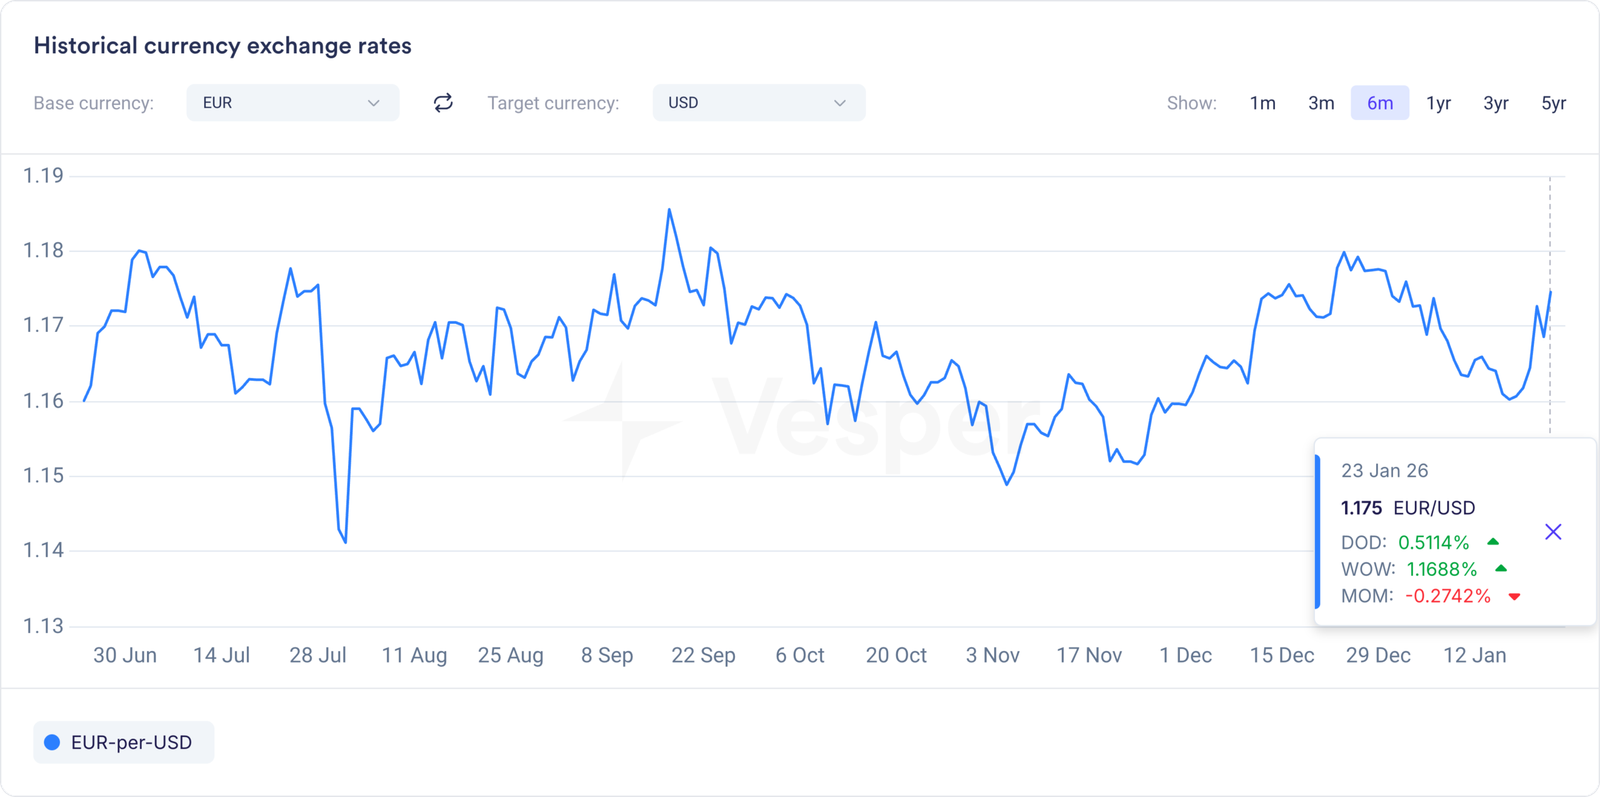Image resolution: width=1600 pixels, height=797 pixels.
Task: Click the 28 Jul date marker
Action: [318, 656]
